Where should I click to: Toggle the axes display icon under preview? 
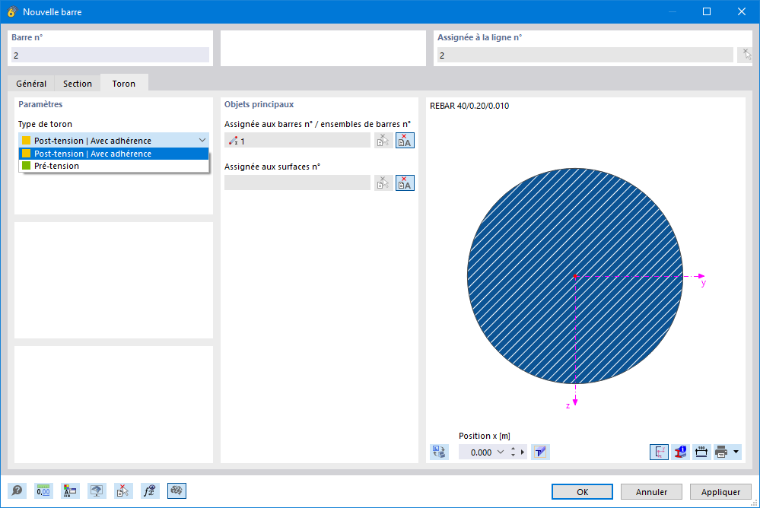pos(659,452)
